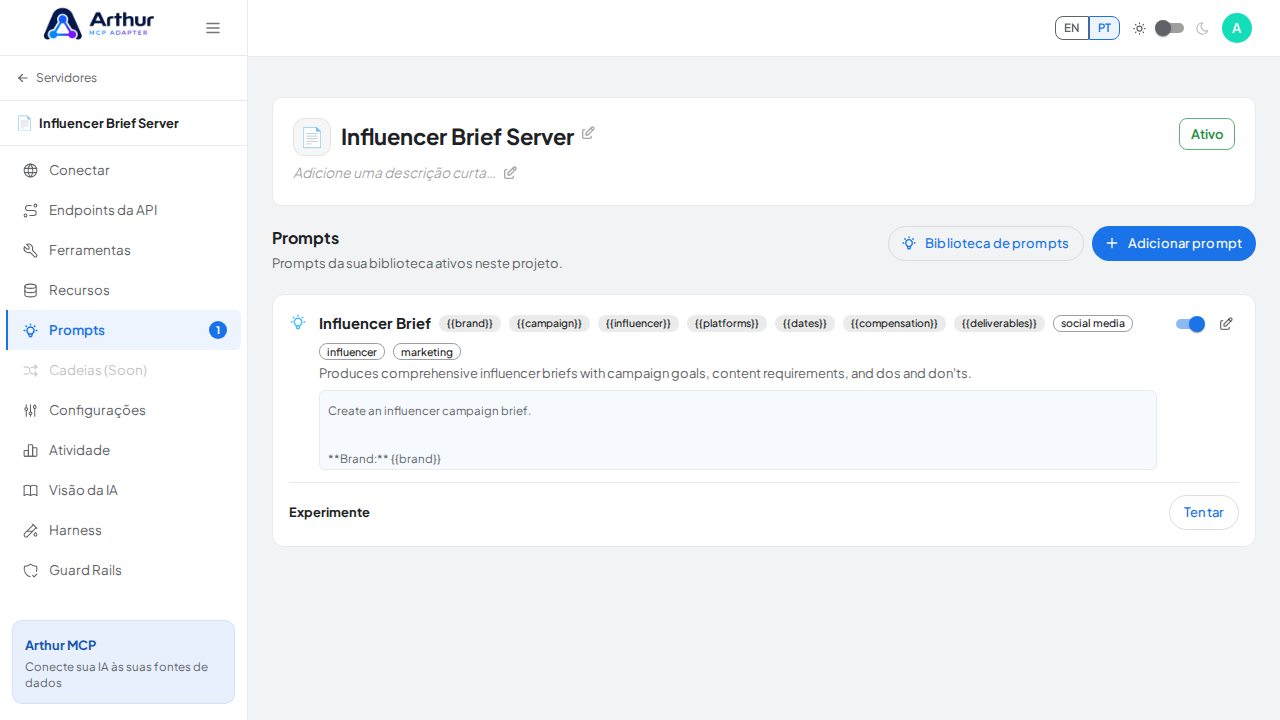Select Prompts menu item
The width and height of the screenshot is (1280, 720).
pos(123,330)
